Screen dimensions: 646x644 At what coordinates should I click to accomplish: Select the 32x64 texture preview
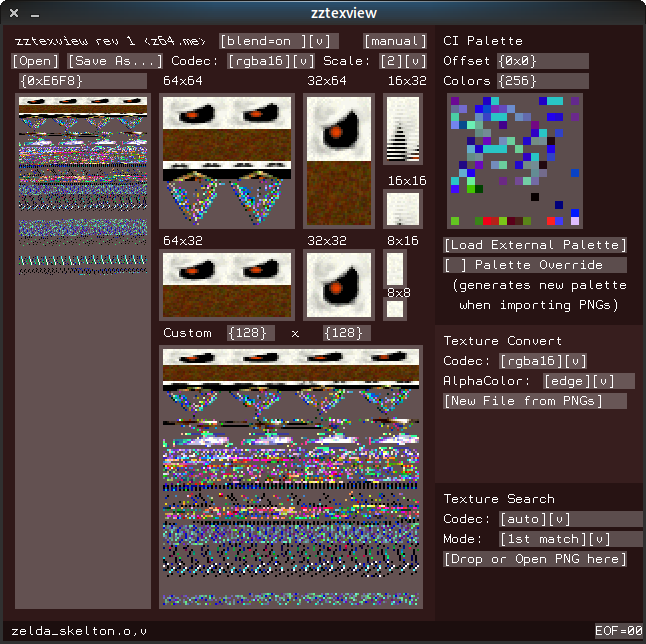[339, 161]
